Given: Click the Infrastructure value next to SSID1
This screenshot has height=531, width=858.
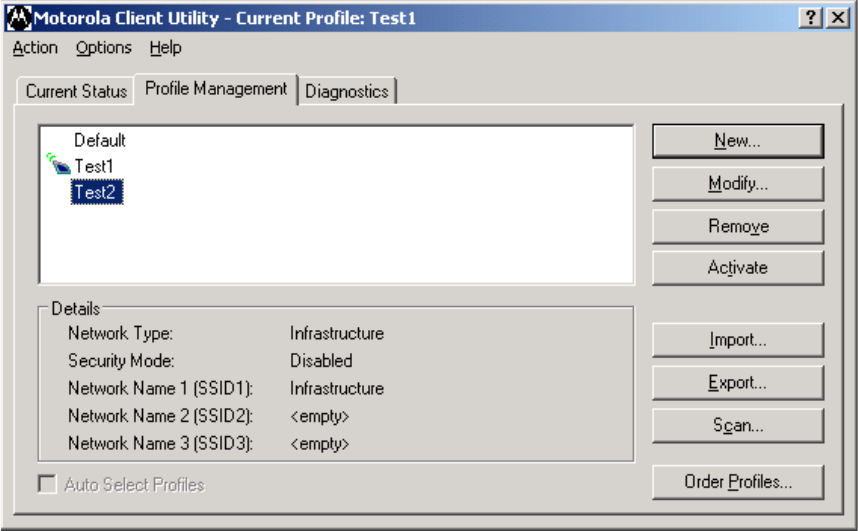Looking at the screenshot, I should pyautogui.click(x=337, y=388).
